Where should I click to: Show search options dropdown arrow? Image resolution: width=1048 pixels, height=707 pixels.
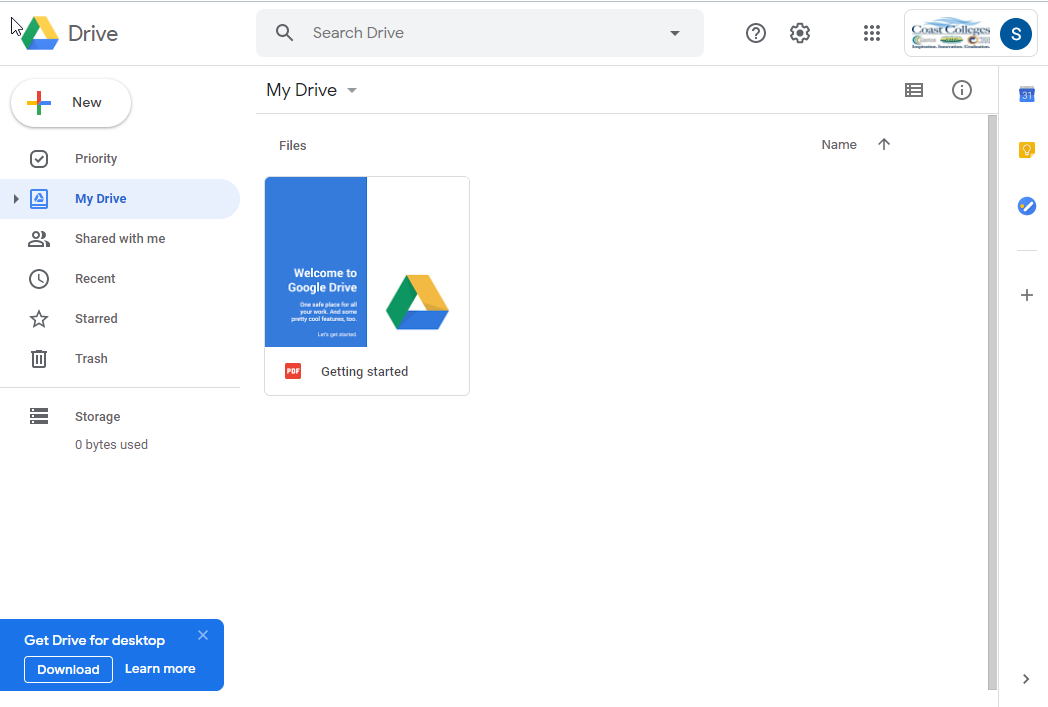(x=675, y=33)
